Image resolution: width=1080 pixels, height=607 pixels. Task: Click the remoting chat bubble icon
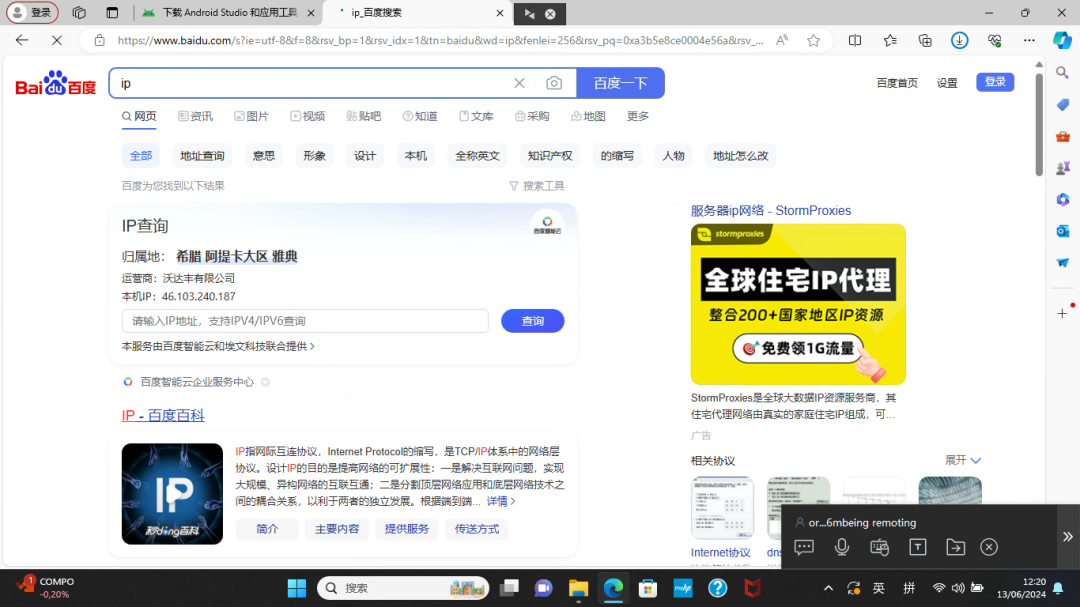point(804,547)
